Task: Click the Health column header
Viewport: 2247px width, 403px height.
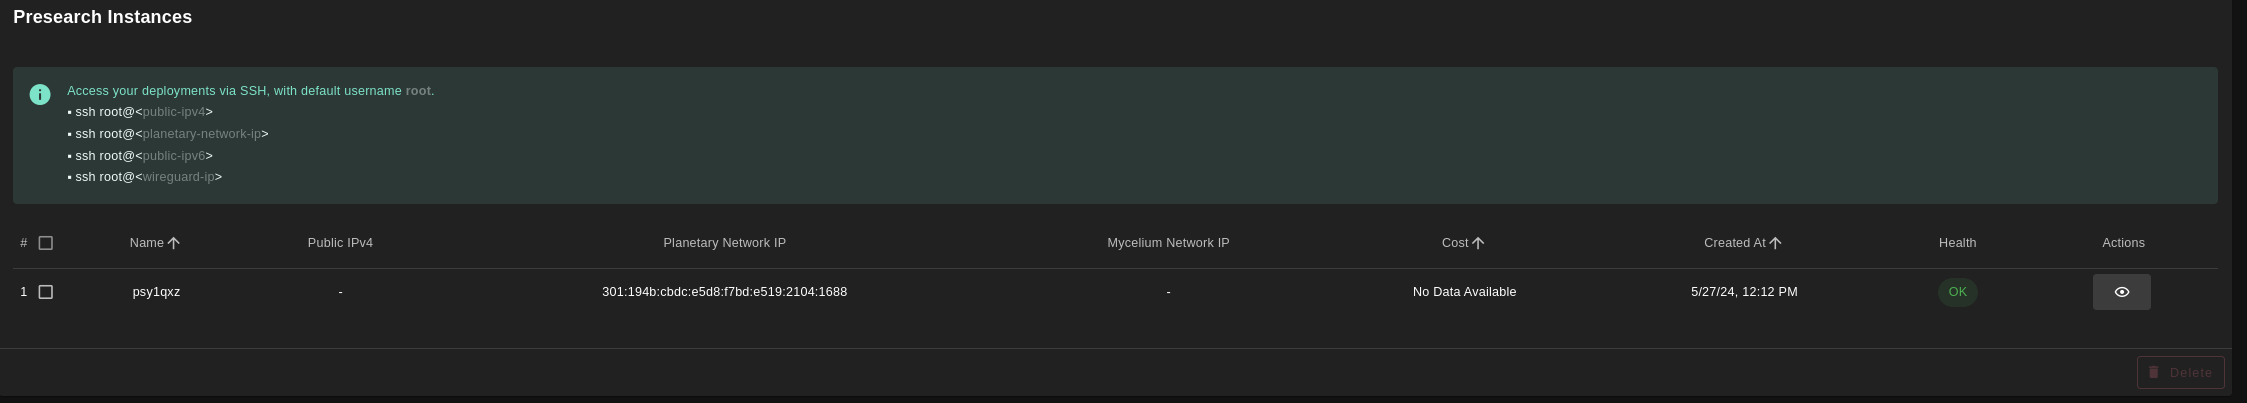Action: (1957, 243)
